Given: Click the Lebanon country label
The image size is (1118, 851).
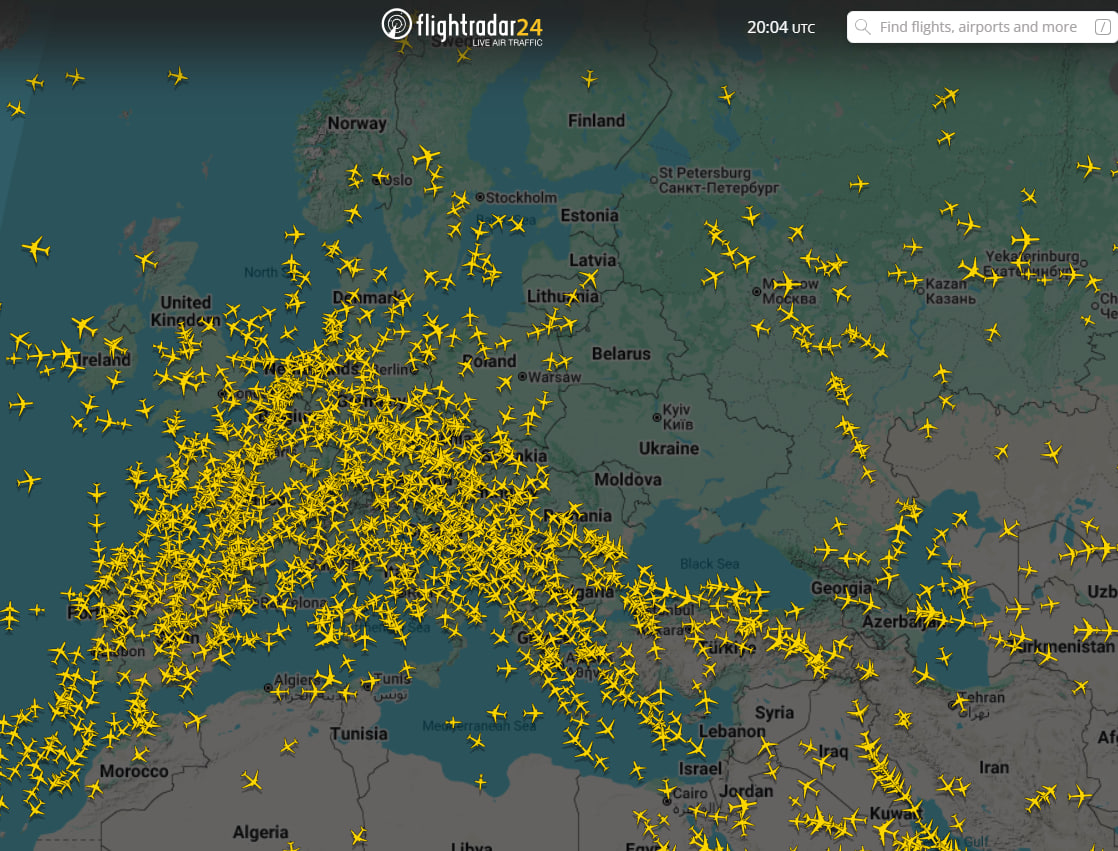Looking at the screenshot, I should coord(732,731).
